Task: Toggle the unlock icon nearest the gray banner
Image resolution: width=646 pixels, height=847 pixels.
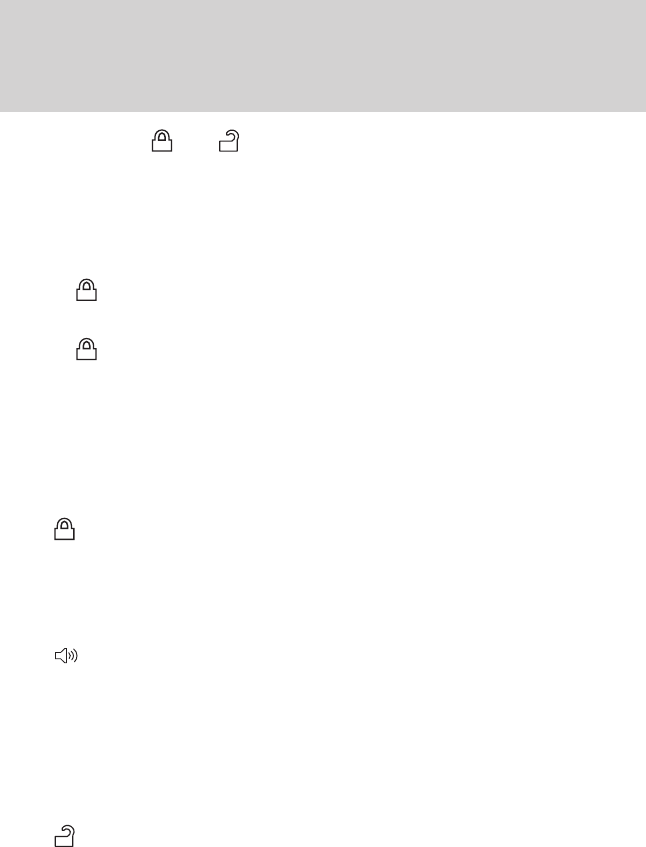Action: pos(229,141)
